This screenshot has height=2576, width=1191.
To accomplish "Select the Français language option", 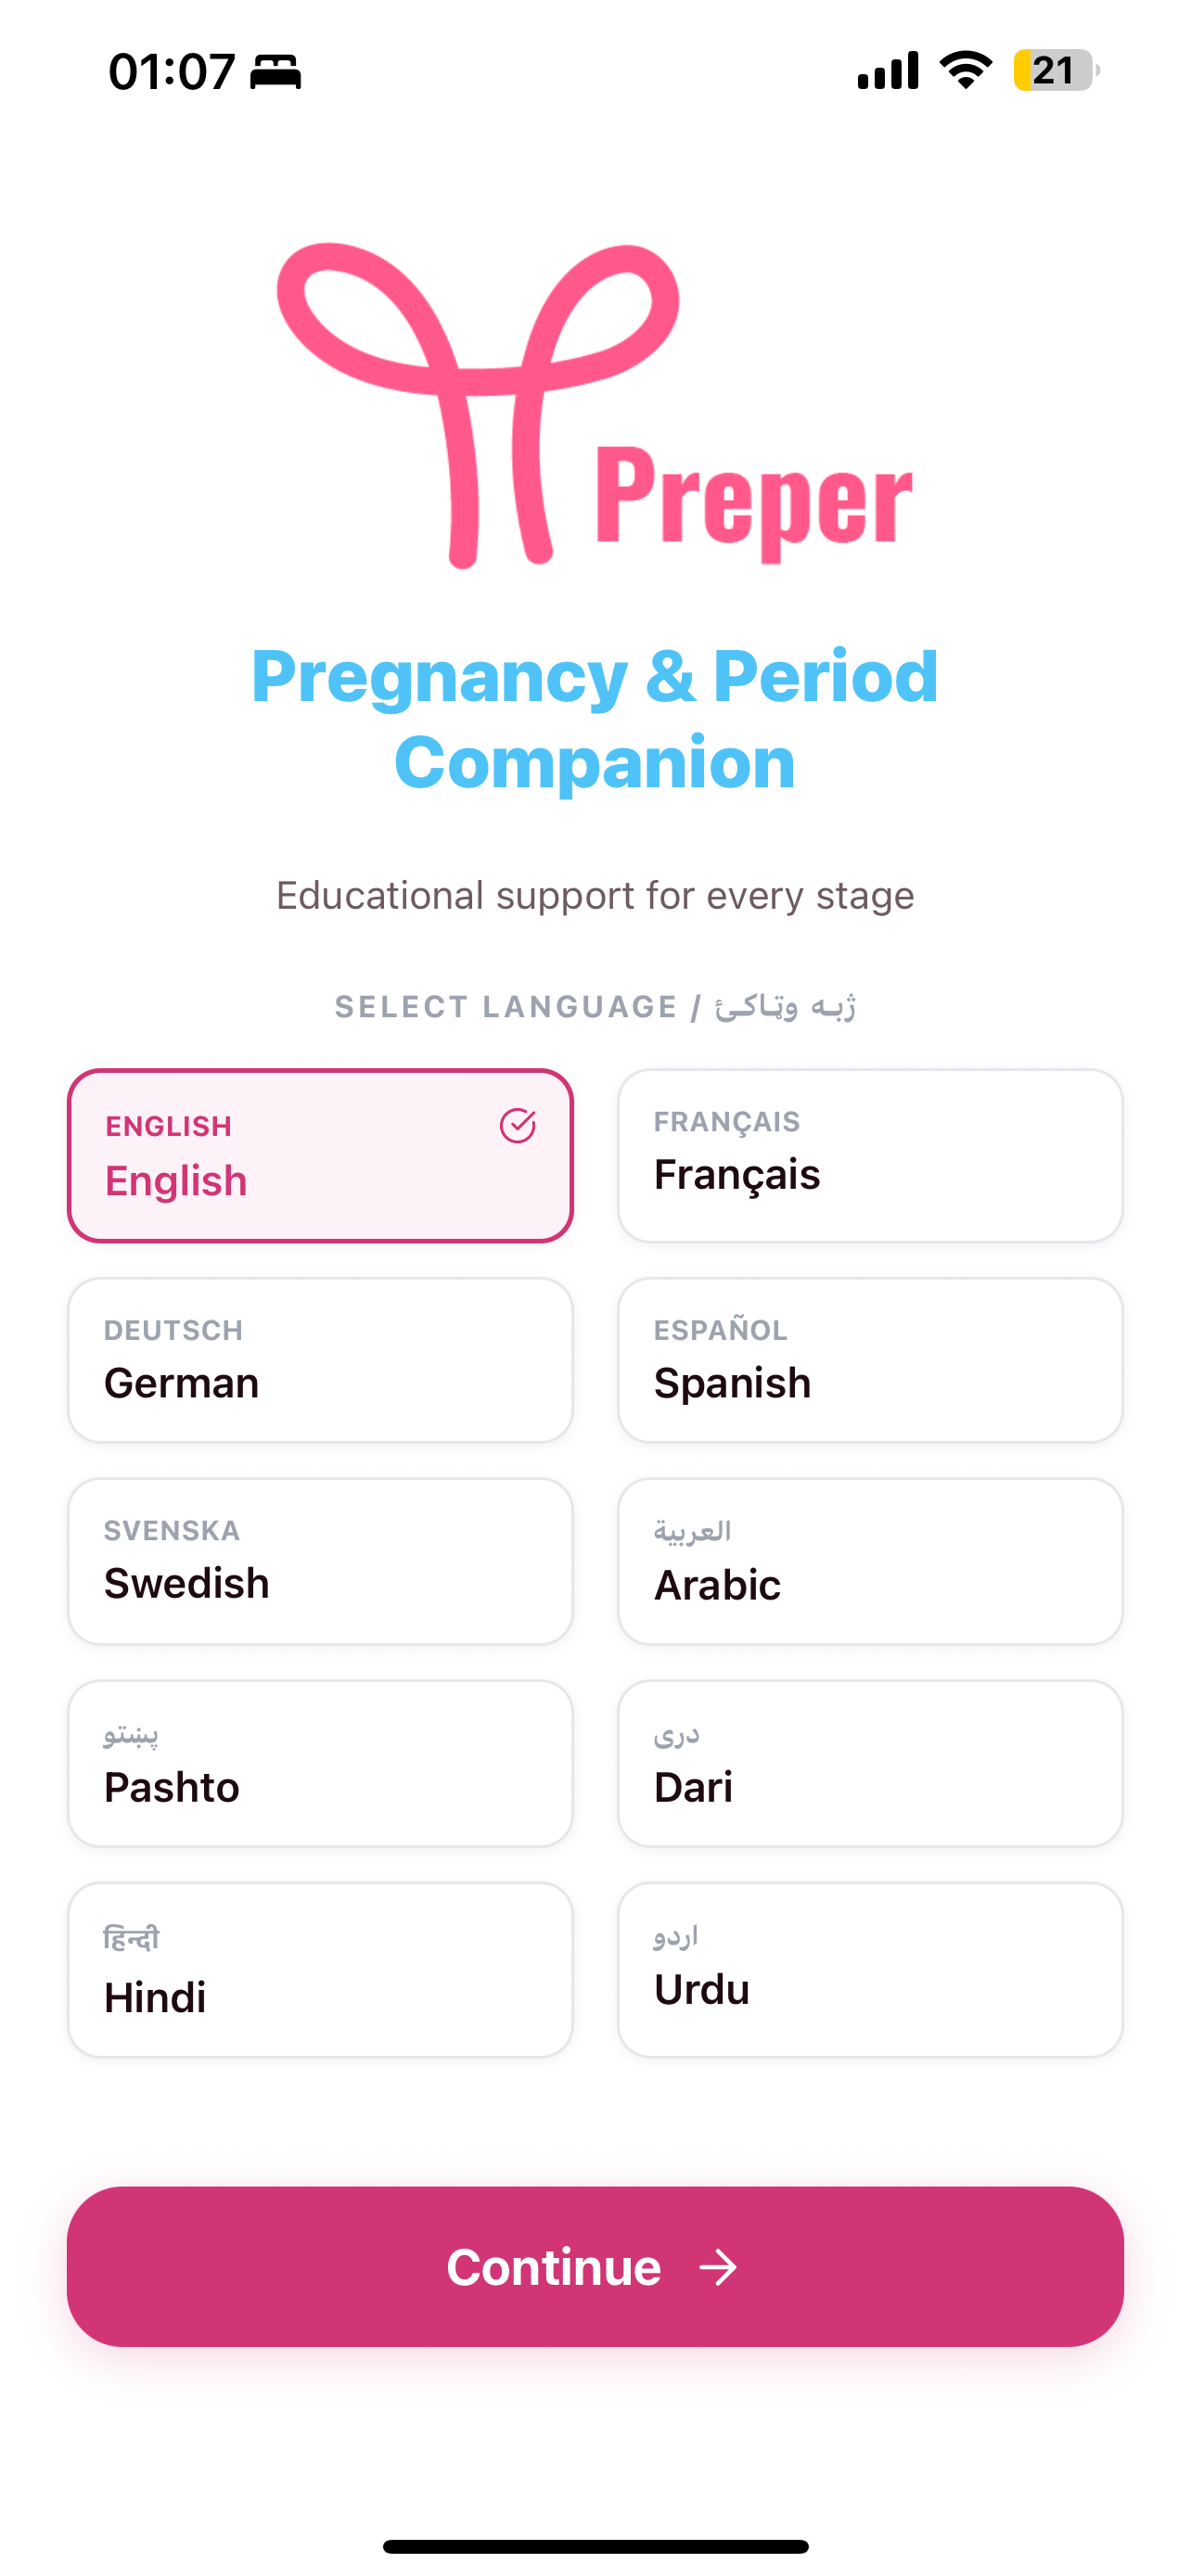I will (870, 1156).
